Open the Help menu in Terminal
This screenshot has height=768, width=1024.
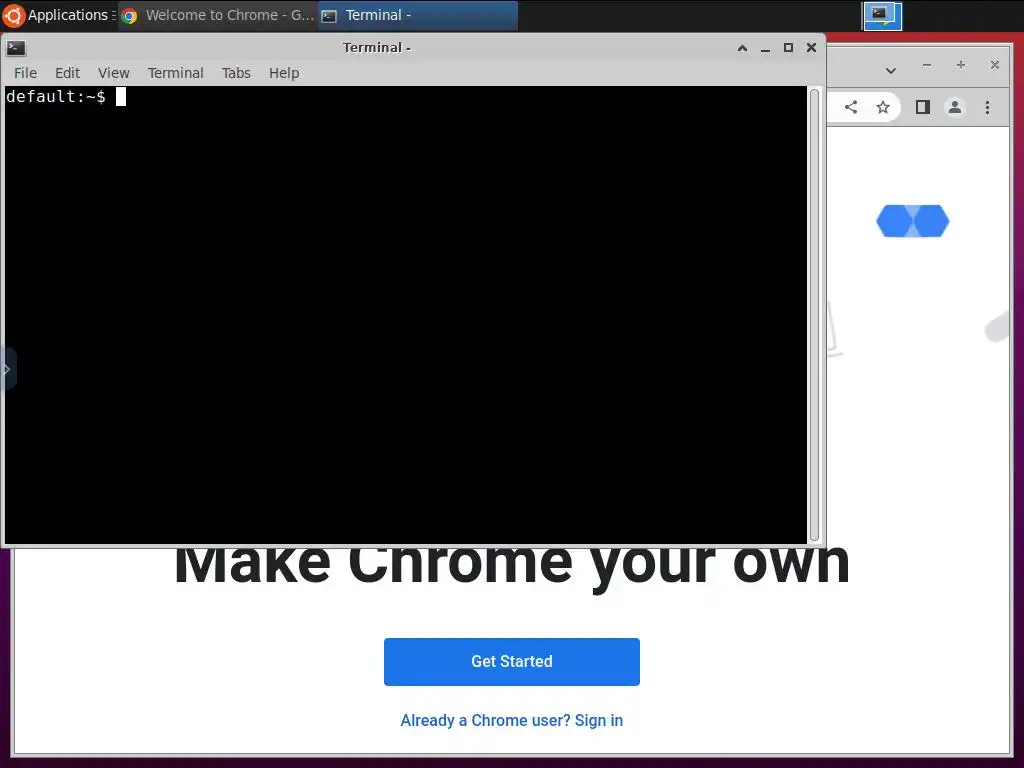284,72
